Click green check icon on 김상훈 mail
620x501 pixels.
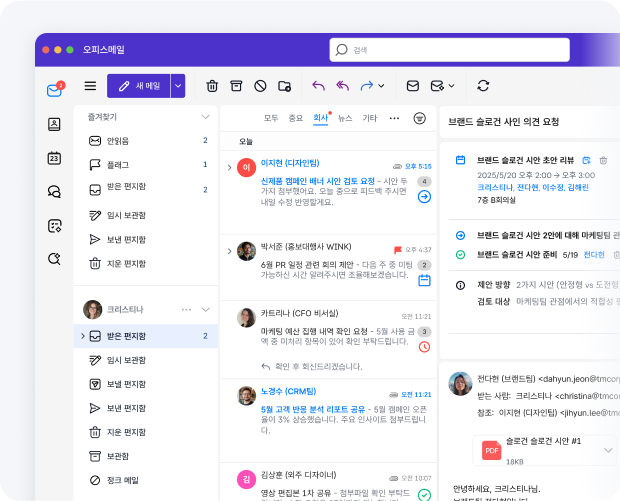point(424,495)
